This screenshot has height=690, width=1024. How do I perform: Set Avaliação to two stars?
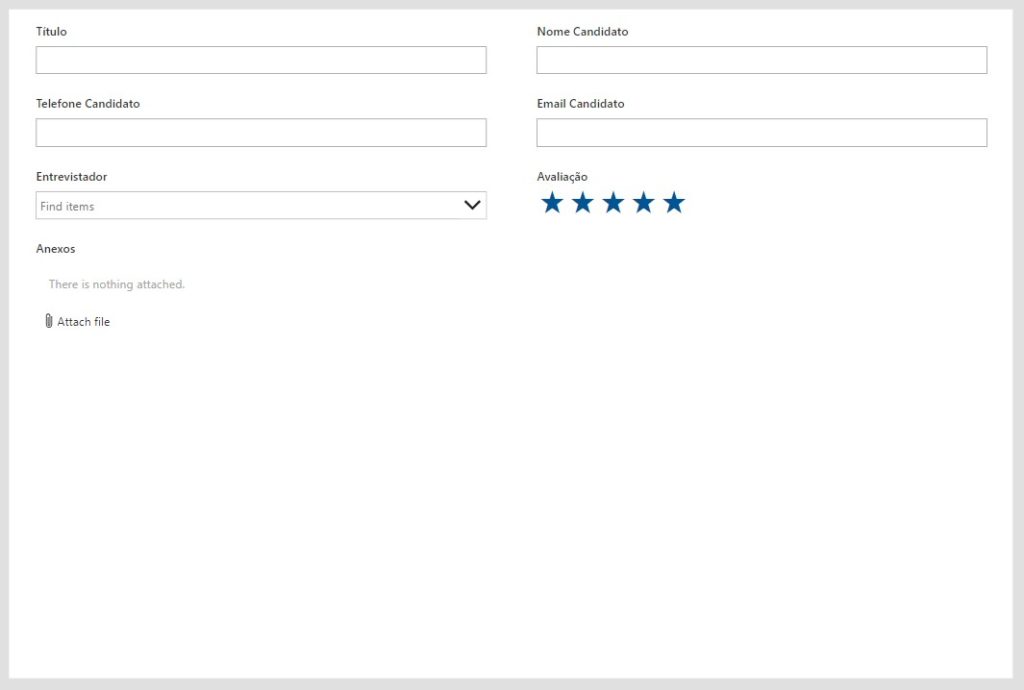click(583, 203)
